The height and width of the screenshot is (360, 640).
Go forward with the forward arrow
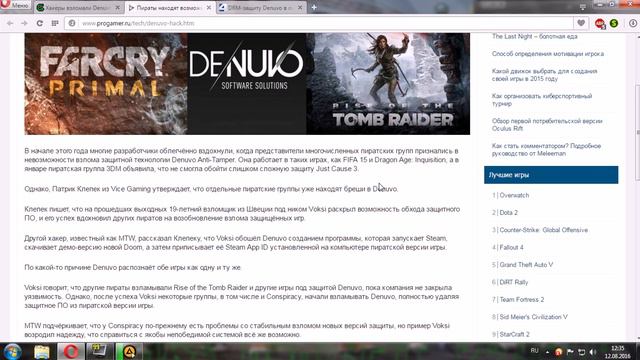24,23
